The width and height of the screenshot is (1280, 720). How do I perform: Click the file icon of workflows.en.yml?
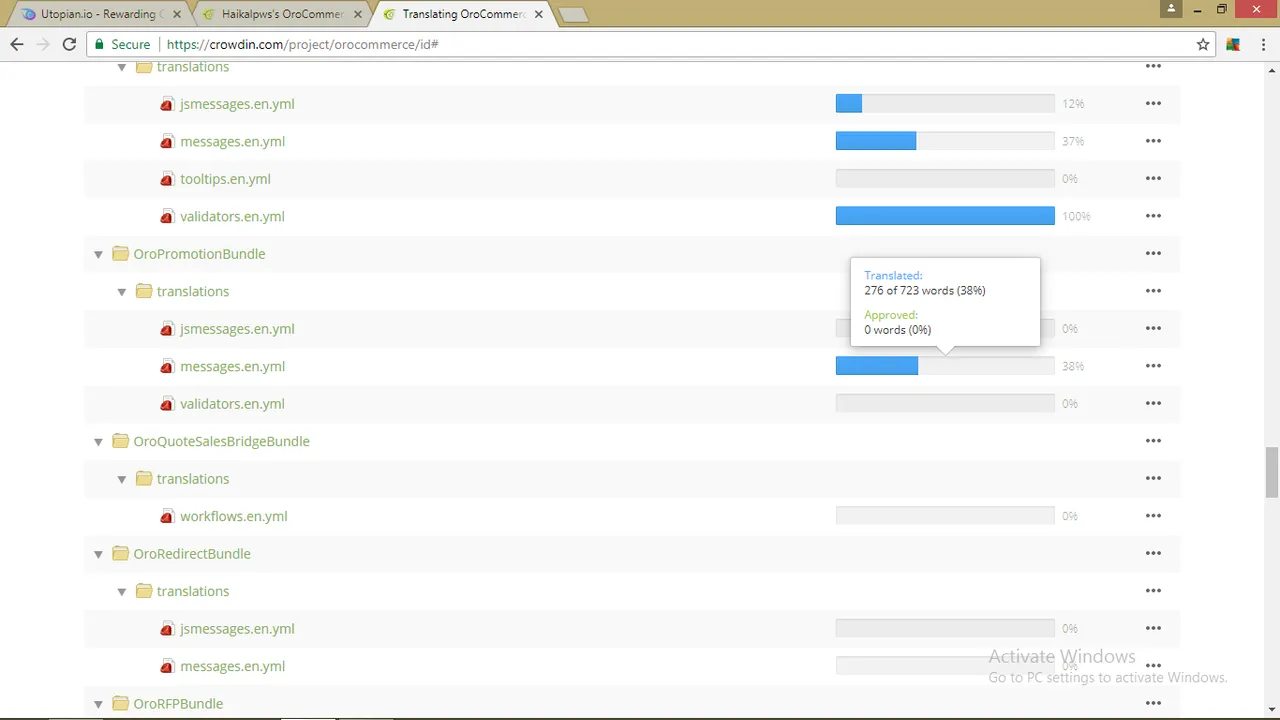pos(167,517)
